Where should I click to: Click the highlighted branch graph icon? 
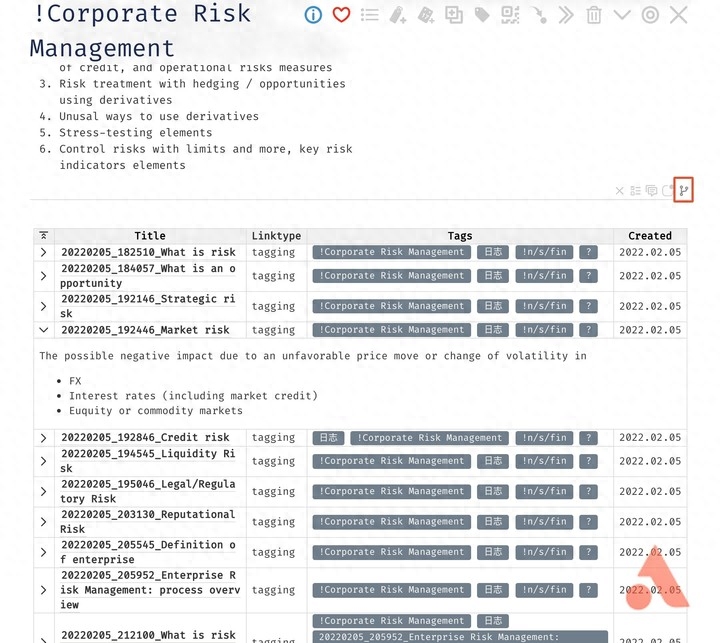pyautogui.click(x=684, y=190)
